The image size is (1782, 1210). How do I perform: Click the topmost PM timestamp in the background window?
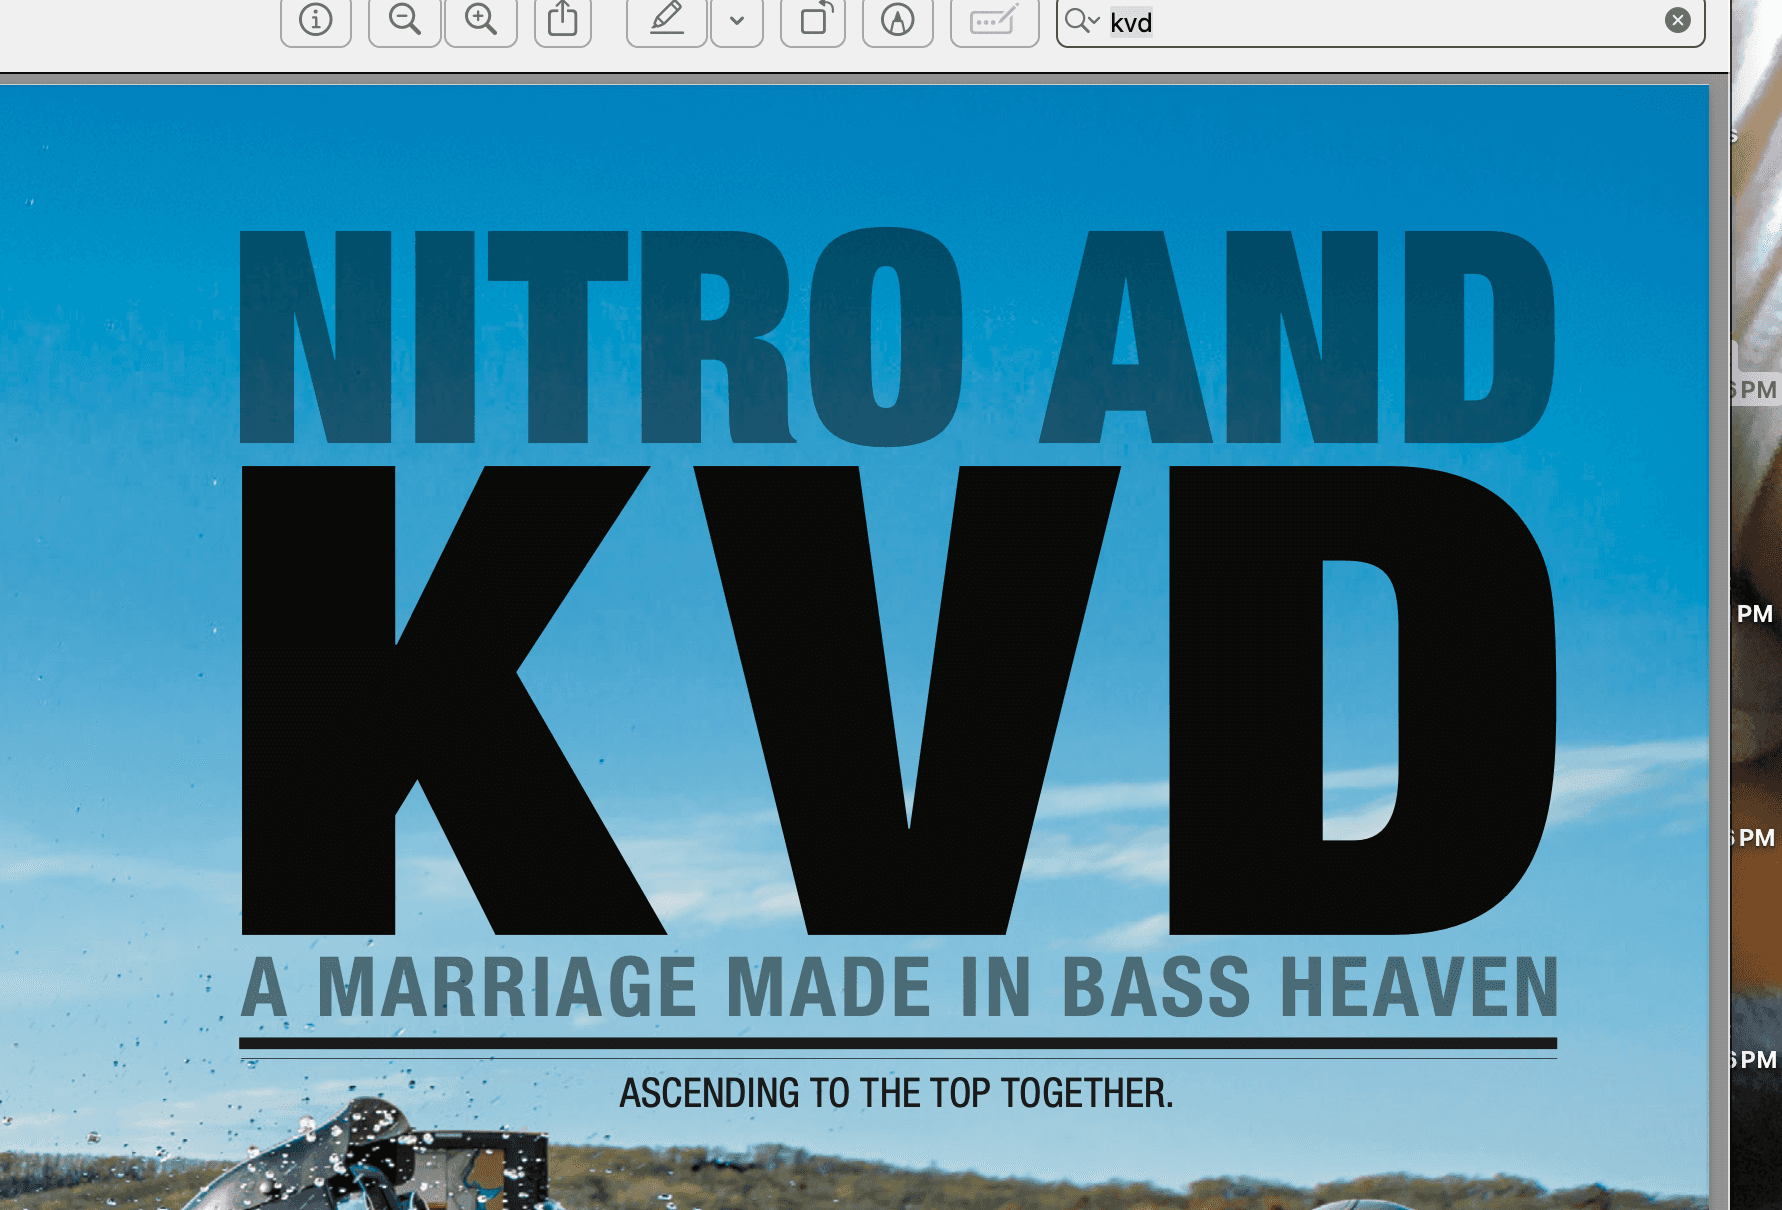pos(1757,390)
